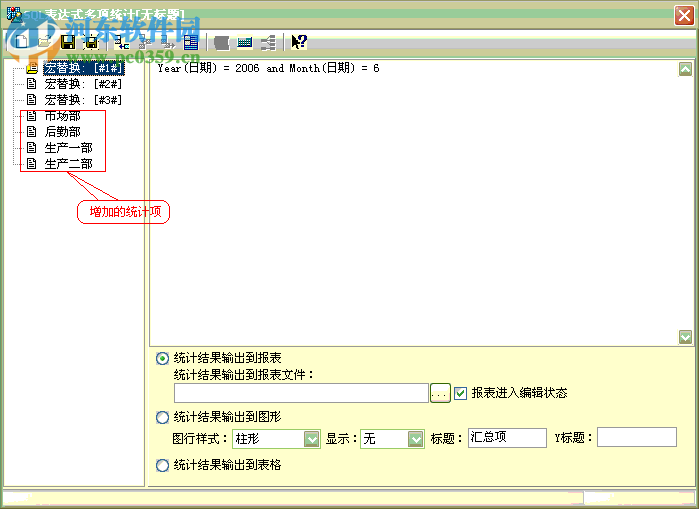Click the Open file toolbar icon
Image resolution: width=699 pixels, height=509 pixels.
[45, 42]
